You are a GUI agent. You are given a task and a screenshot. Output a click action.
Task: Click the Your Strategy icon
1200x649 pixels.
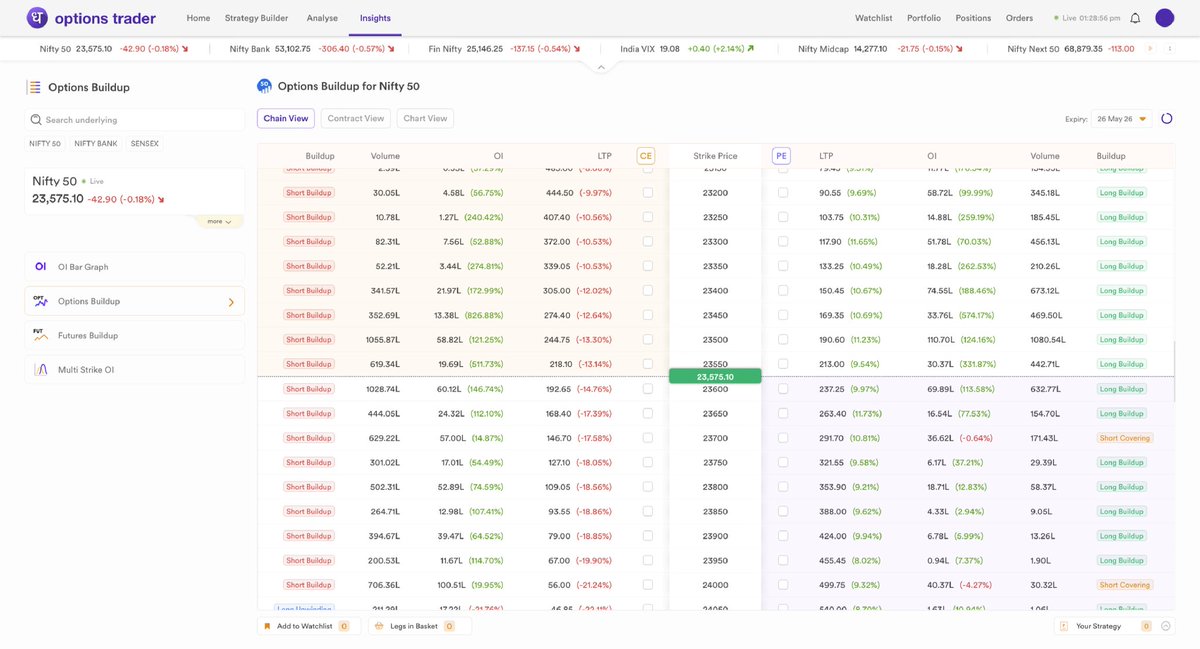[1063, 626]
